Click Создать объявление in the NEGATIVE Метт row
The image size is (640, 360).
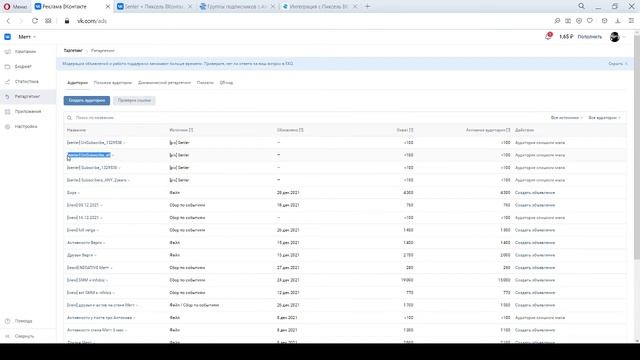tap(535, 268)
